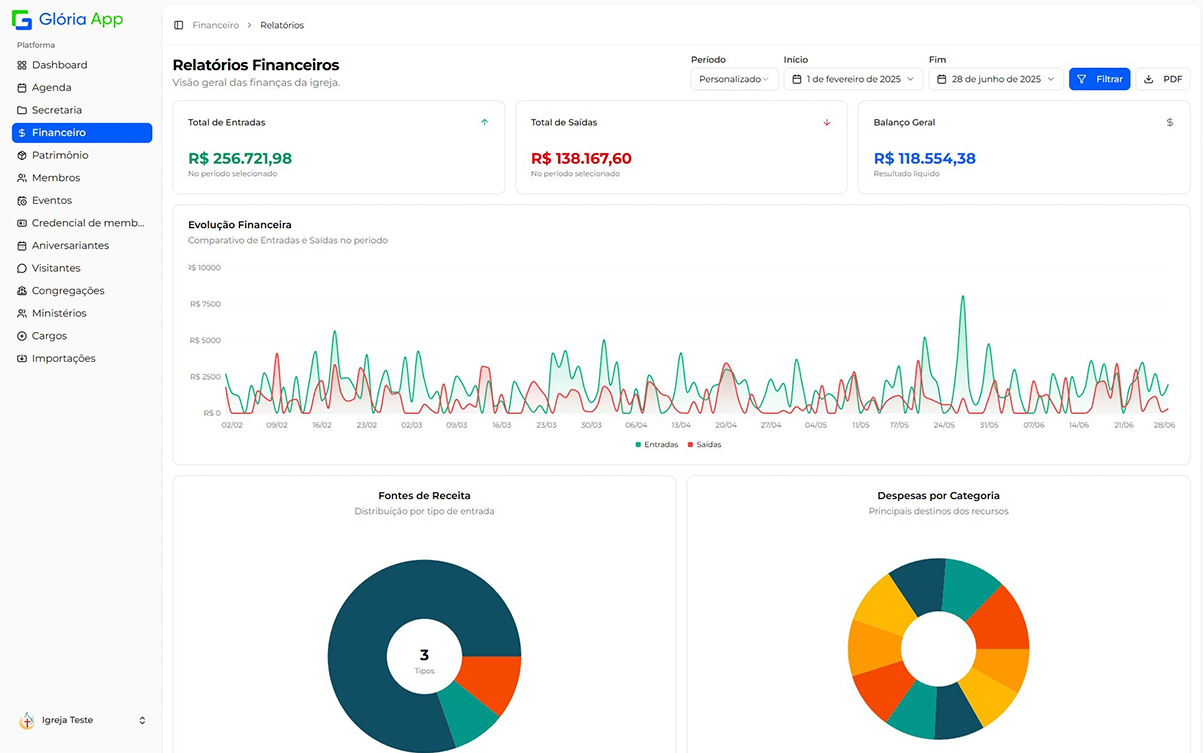Open the Fim date picker
Viewport: 1203px width, 753px height.
995,79
